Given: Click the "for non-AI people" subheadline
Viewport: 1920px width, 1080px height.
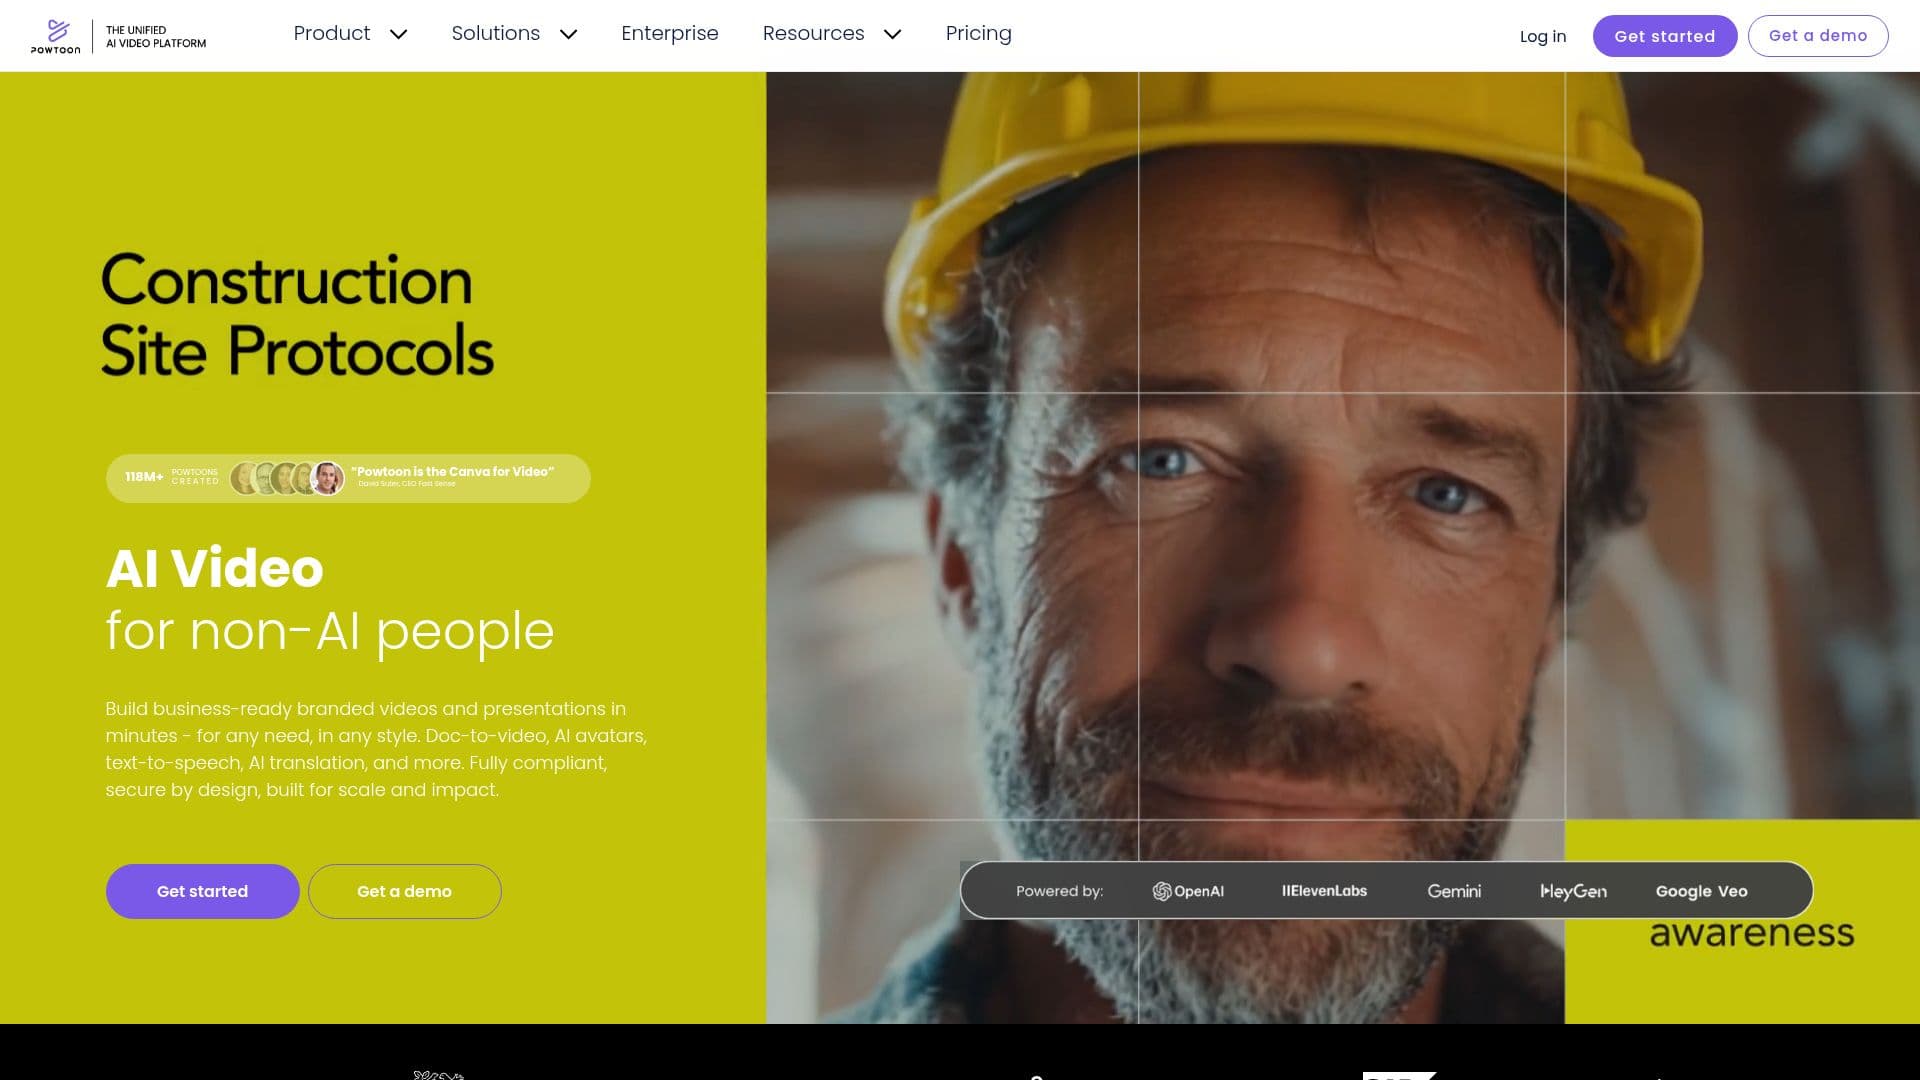Looking at the screenshot, I should coord(329,631).
